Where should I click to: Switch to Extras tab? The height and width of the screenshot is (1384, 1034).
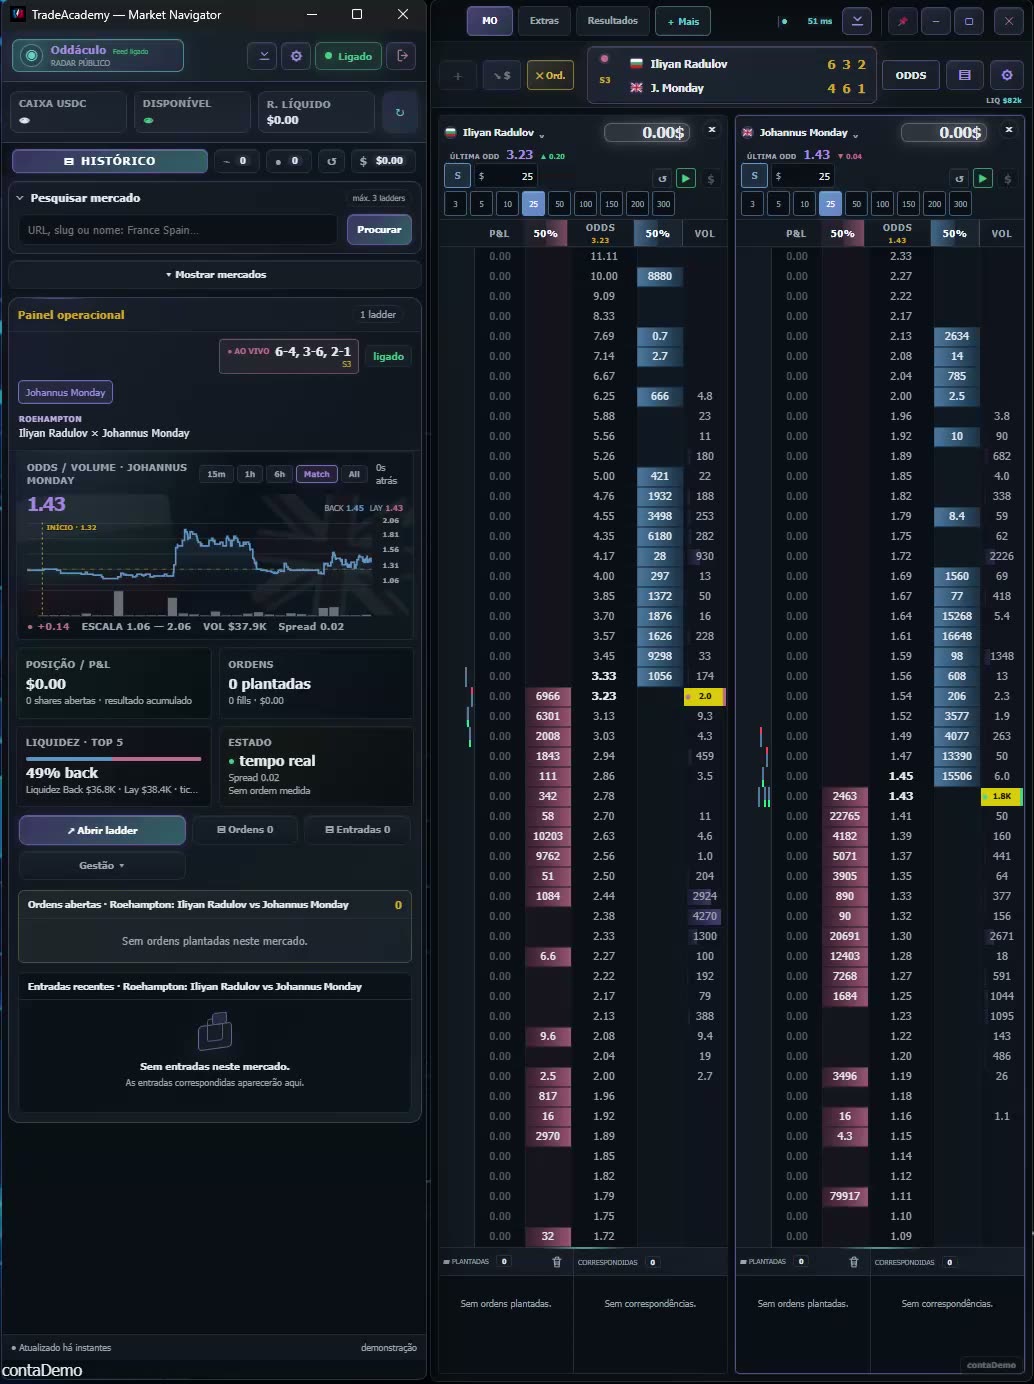[x=545, y=21]
